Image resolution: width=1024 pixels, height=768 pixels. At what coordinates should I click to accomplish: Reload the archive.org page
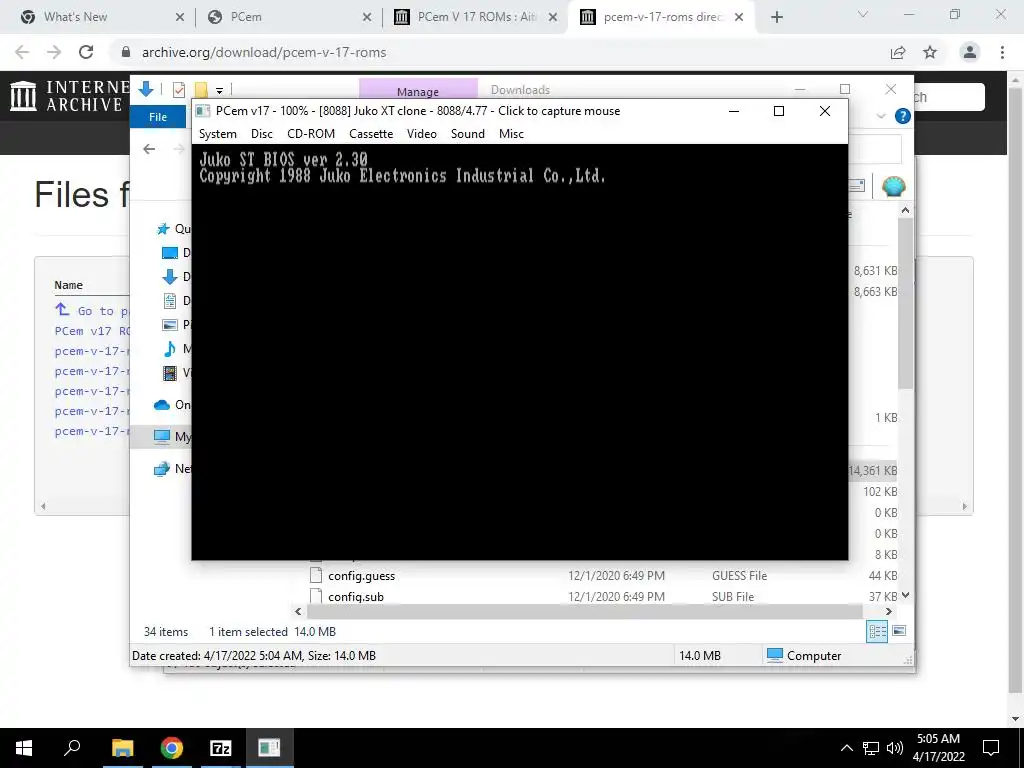click(86, 52)
